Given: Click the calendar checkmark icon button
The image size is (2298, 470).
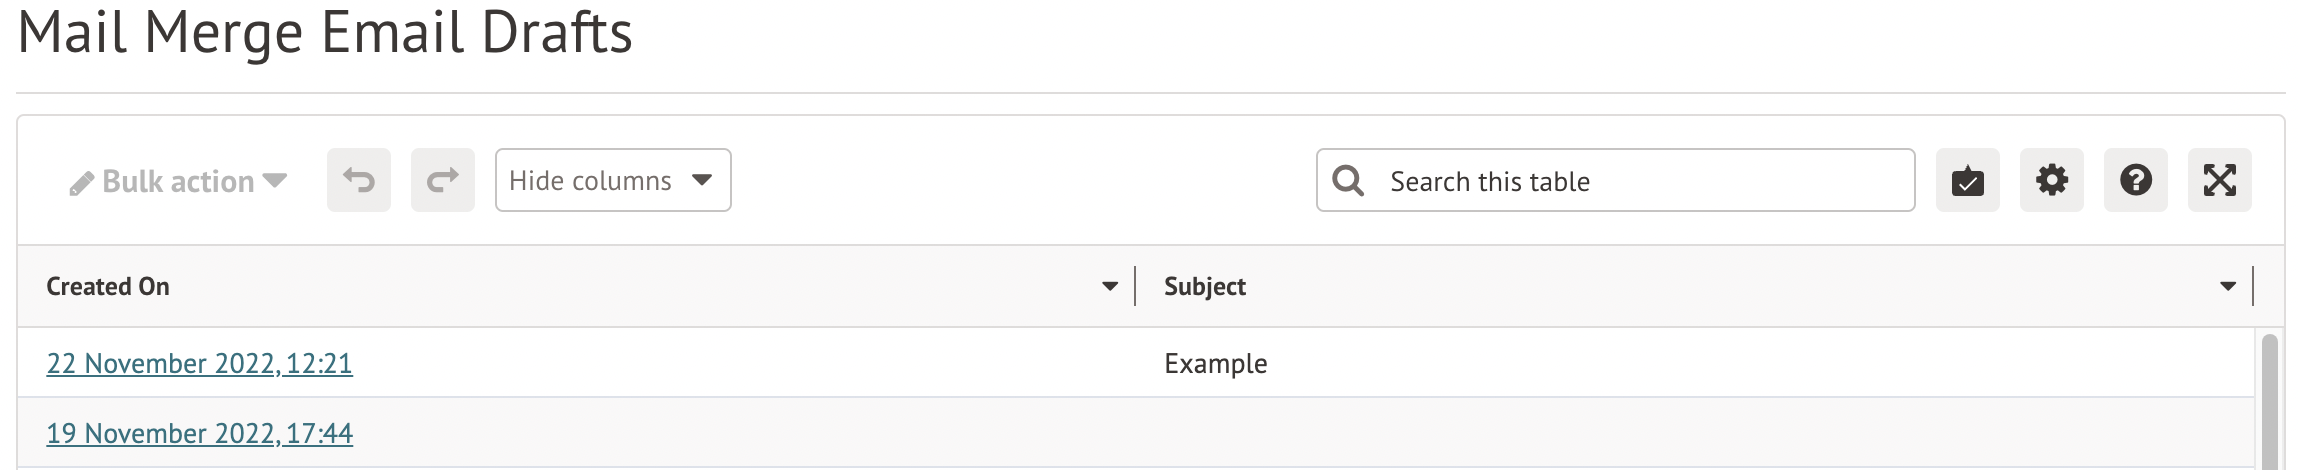Looking at the screenshot, I should [x=1967, y=180].
